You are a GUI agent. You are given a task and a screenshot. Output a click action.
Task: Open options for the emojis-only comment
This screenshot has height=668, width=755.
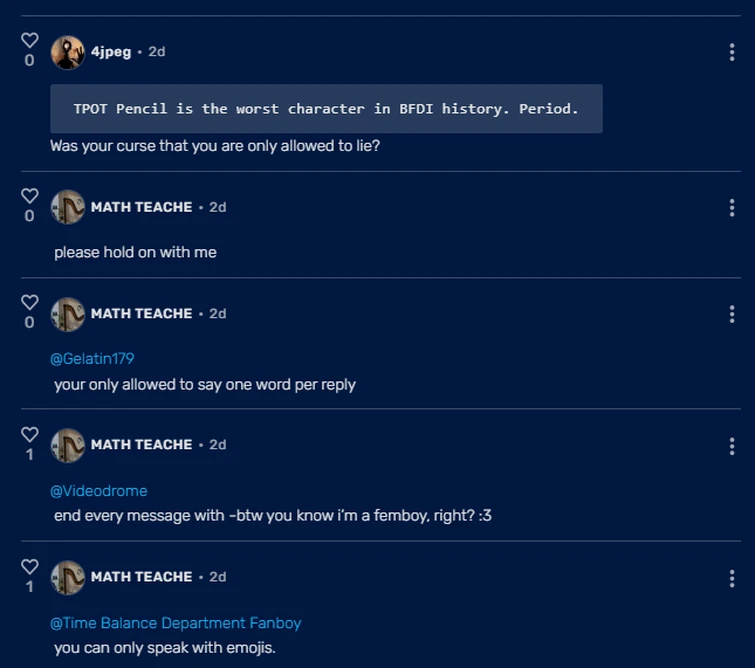tap(732, 578)
